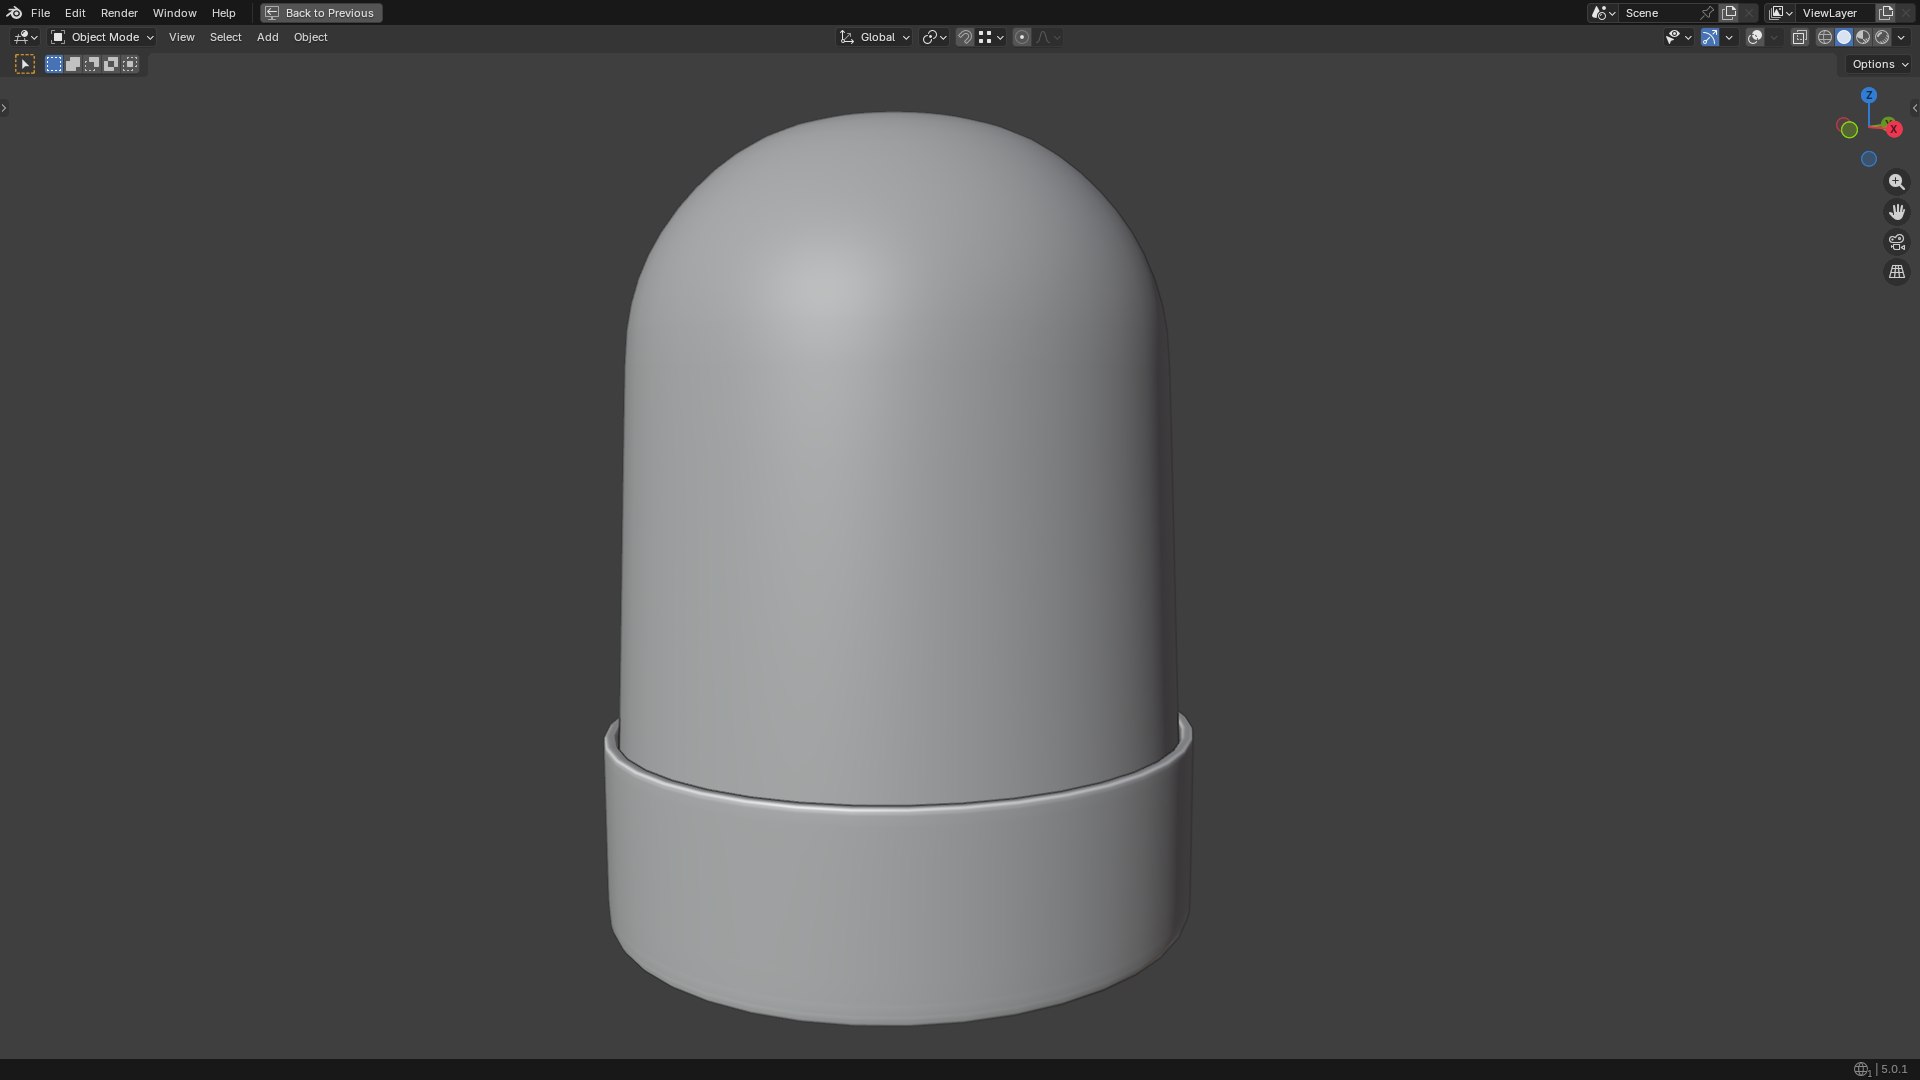Image resolution: width=1920 pixels, height=1080 pixels.
Task: Open the view layer browse icon
Action: [x=1781, y=13]
